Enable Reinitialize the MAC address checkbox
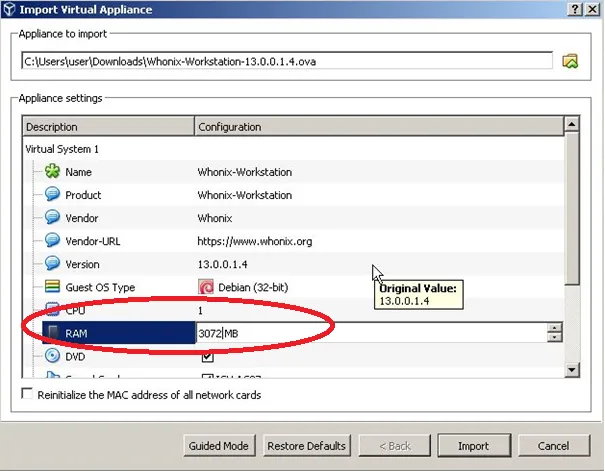Image resolution: width=605 pixels, height=471 pixels. click(x=27, y=394)
